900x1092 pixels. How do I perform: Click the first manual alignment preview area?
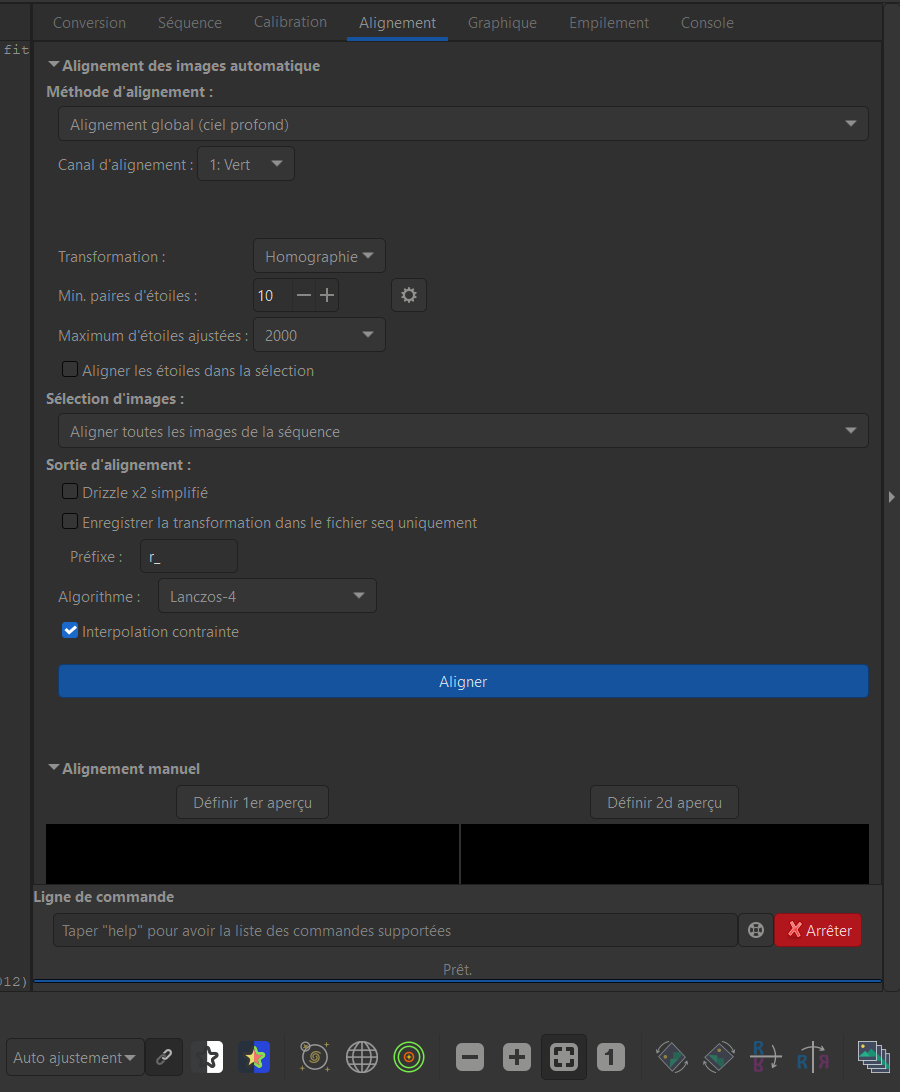(252, 855)
